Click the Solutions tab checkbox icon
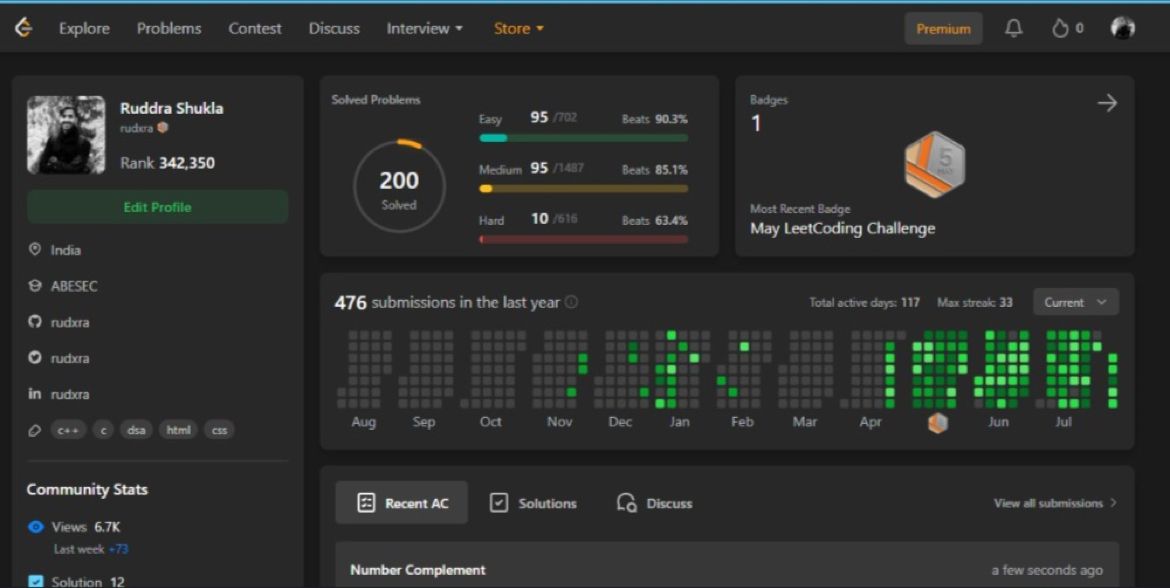 [x=498, y=503]
